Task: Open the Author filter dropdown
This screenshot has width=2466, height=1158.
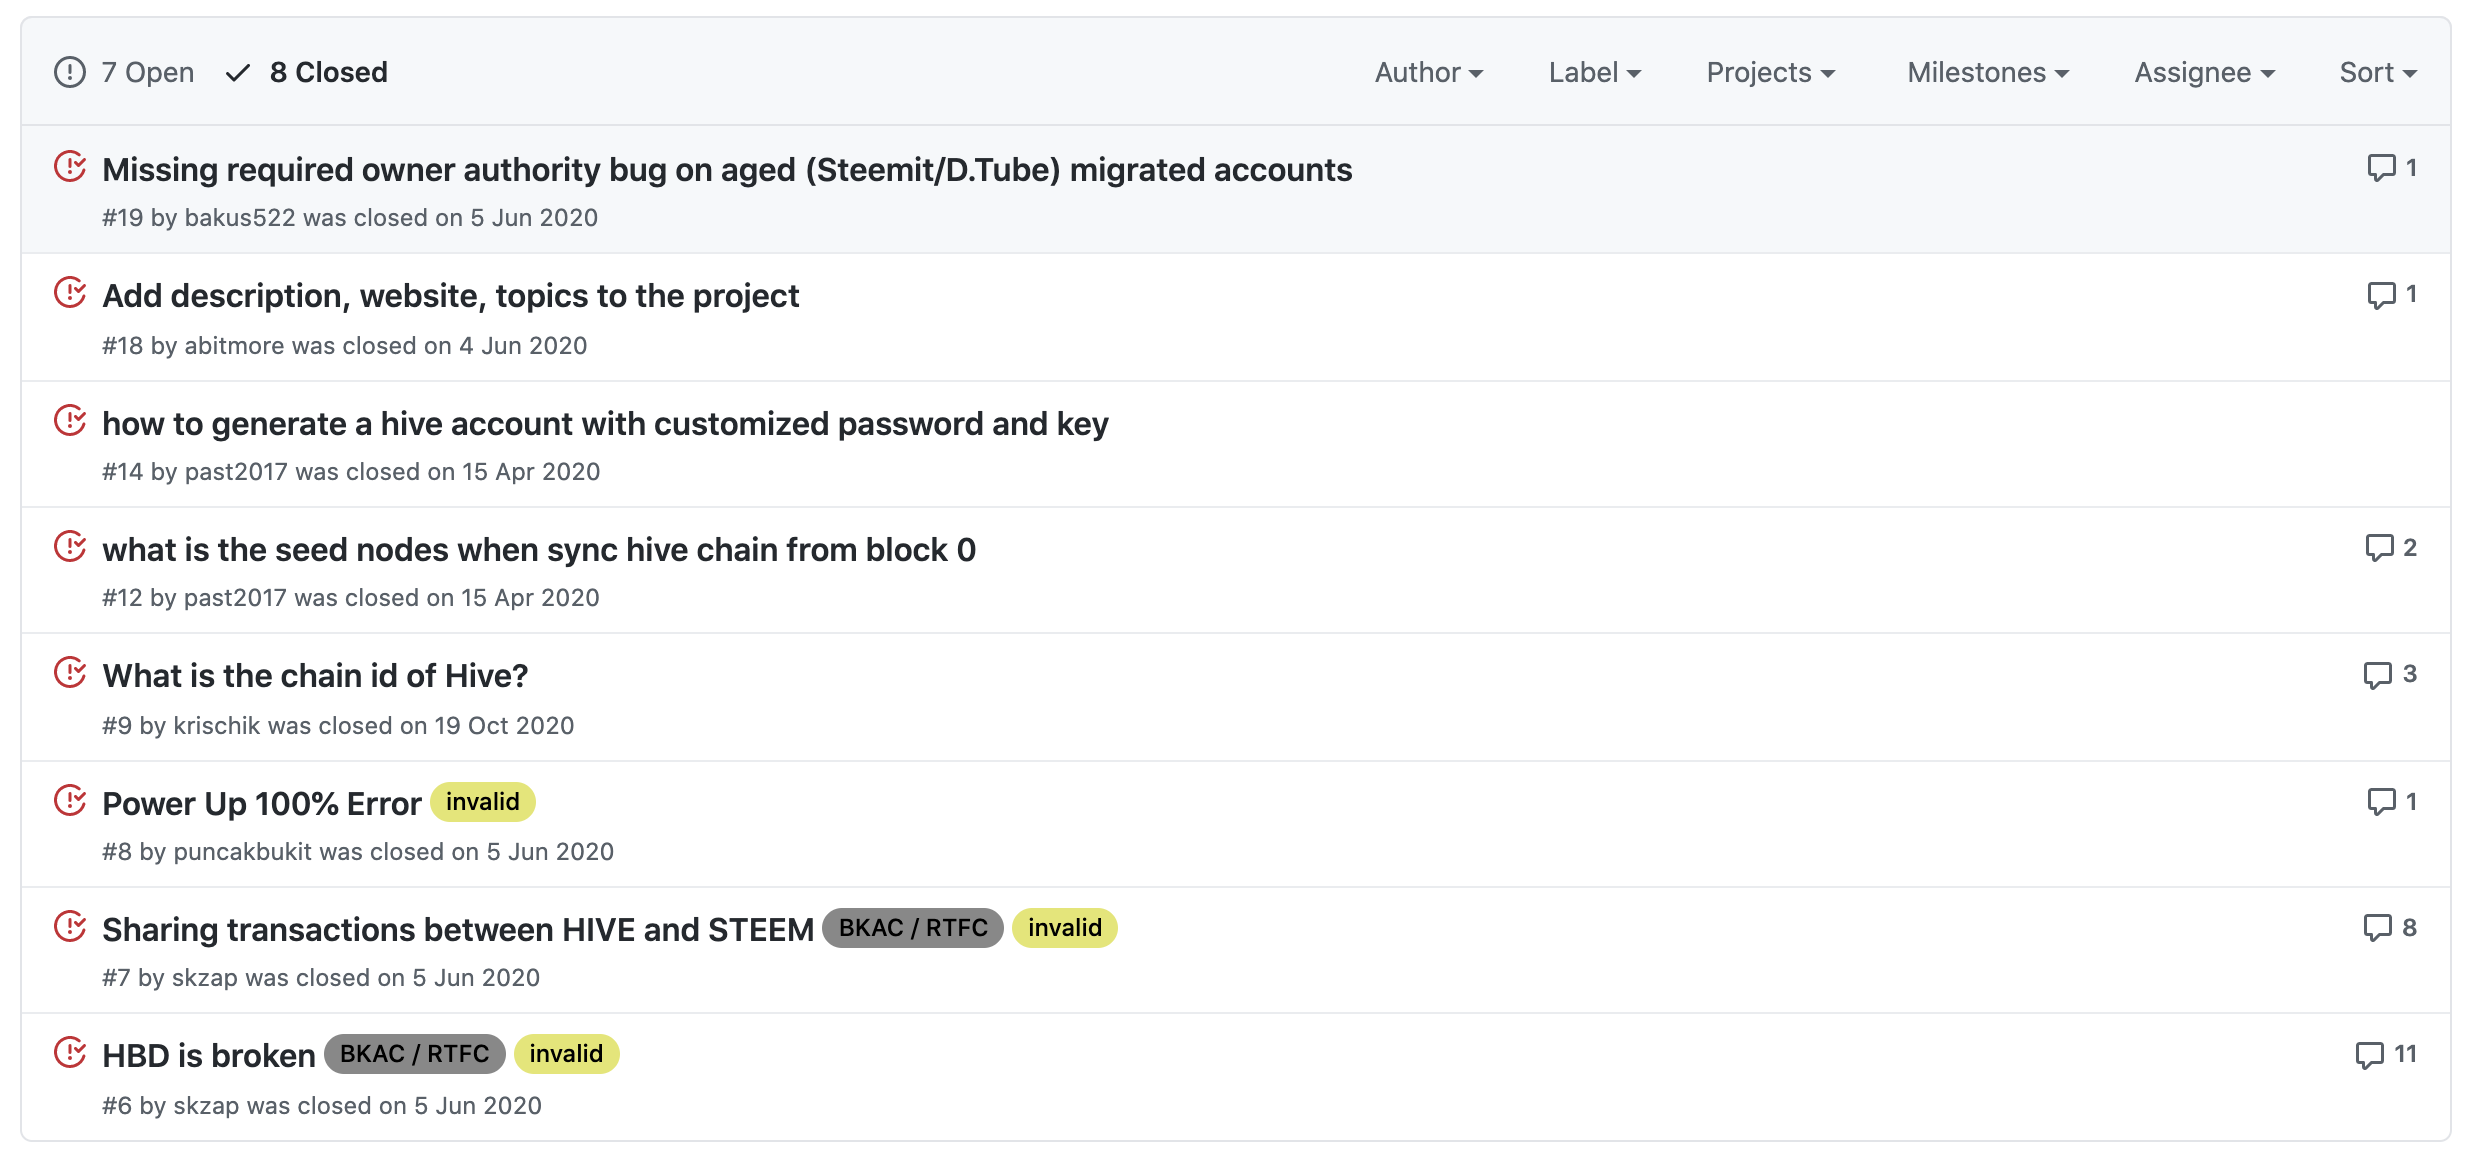Action: coord(1428,72)
